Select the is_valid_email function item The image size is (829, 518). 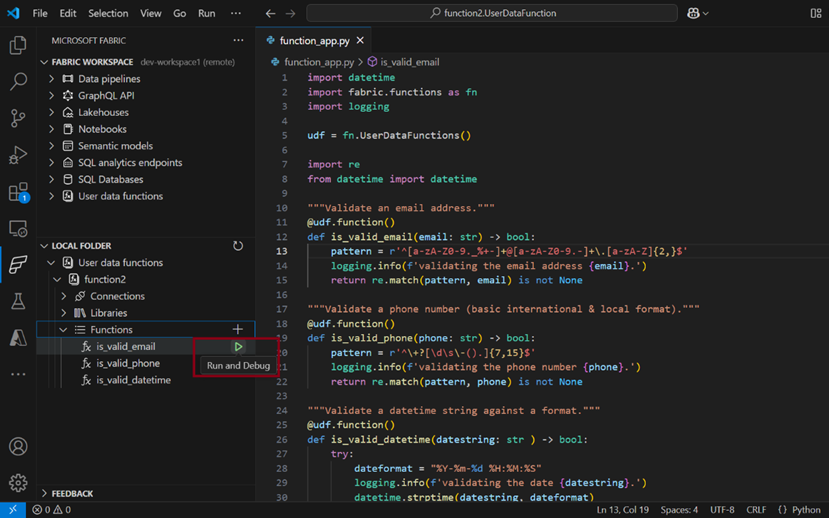click(x=126, y=347)
